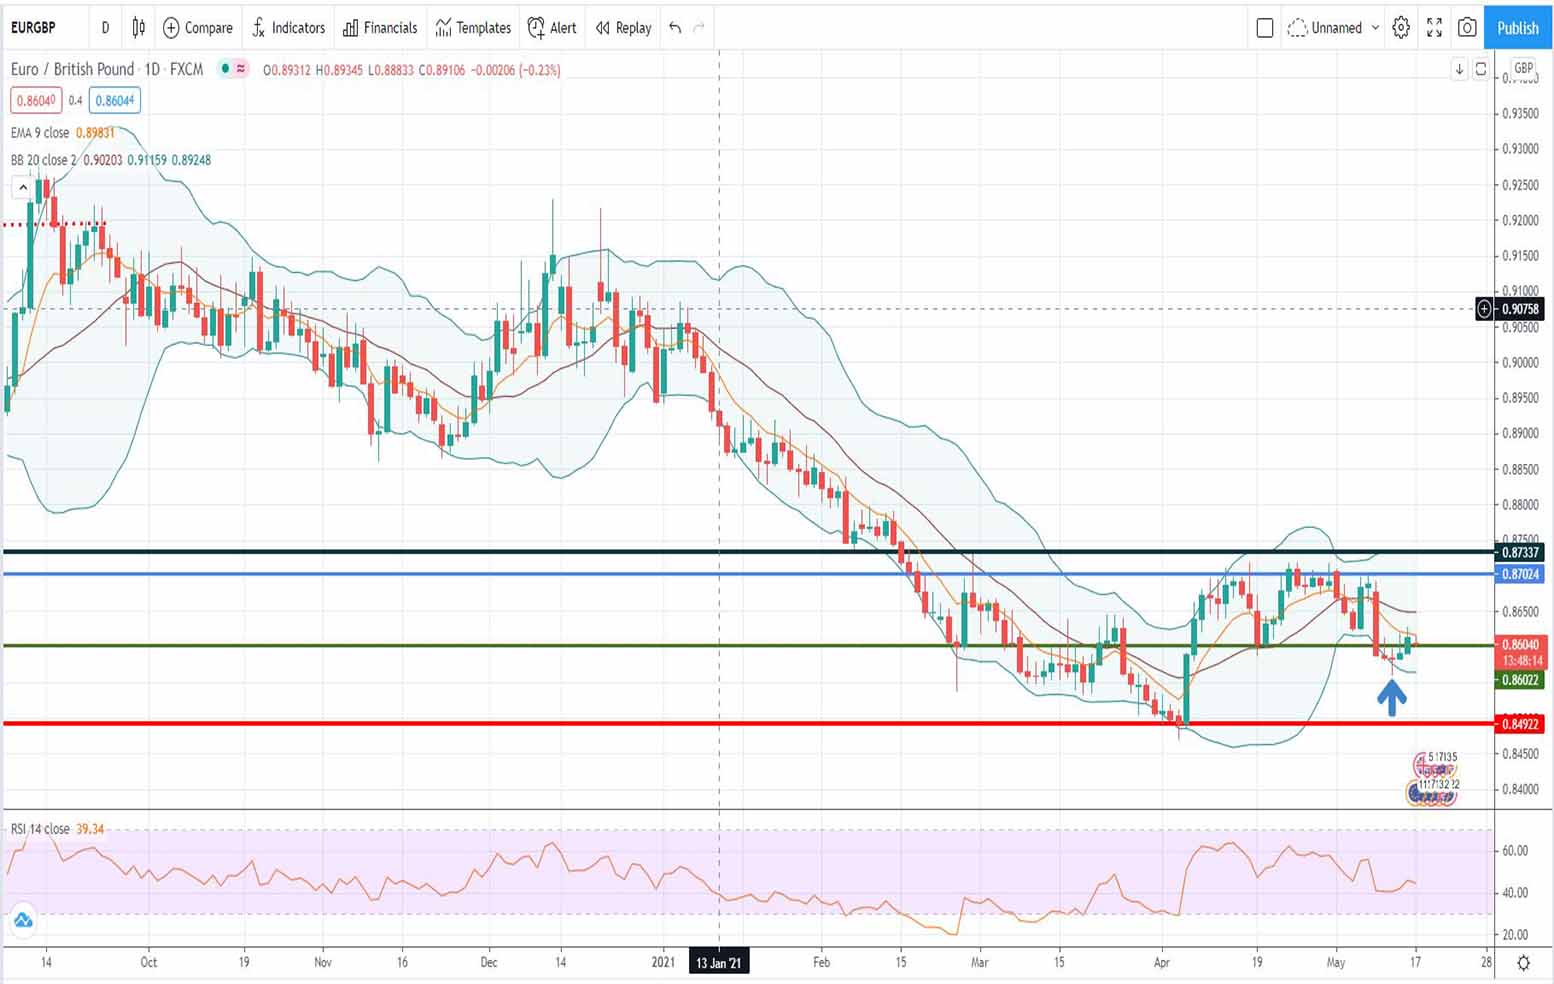Open the chart Templates menu
This screenshot has height=984, width=1554.
pos(472,28)
